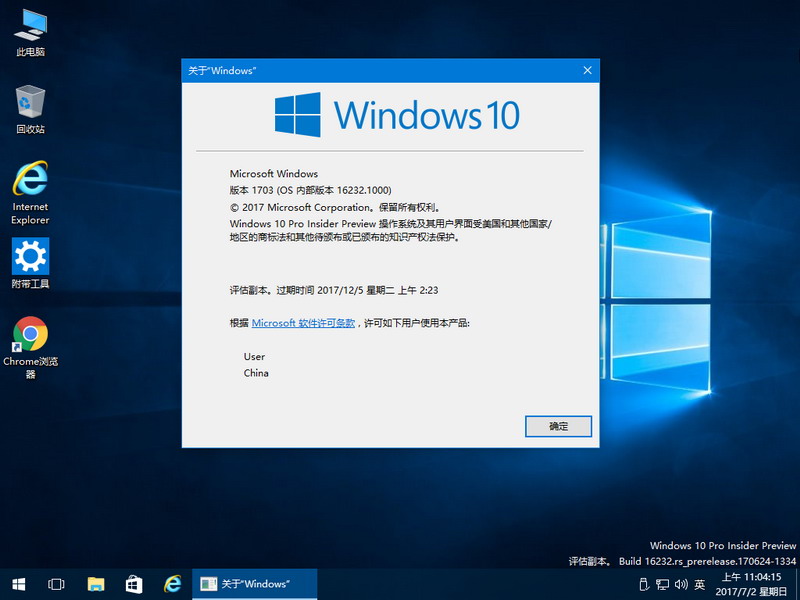Open the Windows Start menu
This screenshot has height=600, width=800.
coord(19,584)
